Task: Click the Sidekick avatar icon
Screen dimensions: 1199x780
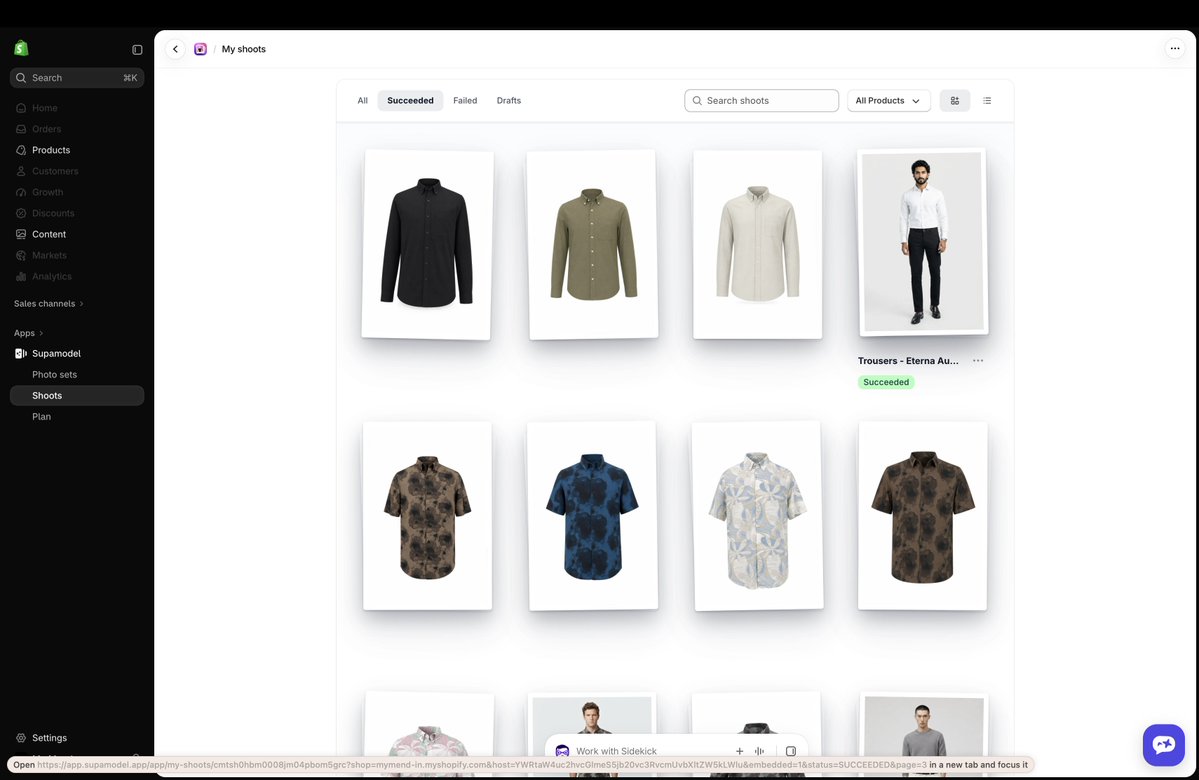Action: tap(562, 751)
